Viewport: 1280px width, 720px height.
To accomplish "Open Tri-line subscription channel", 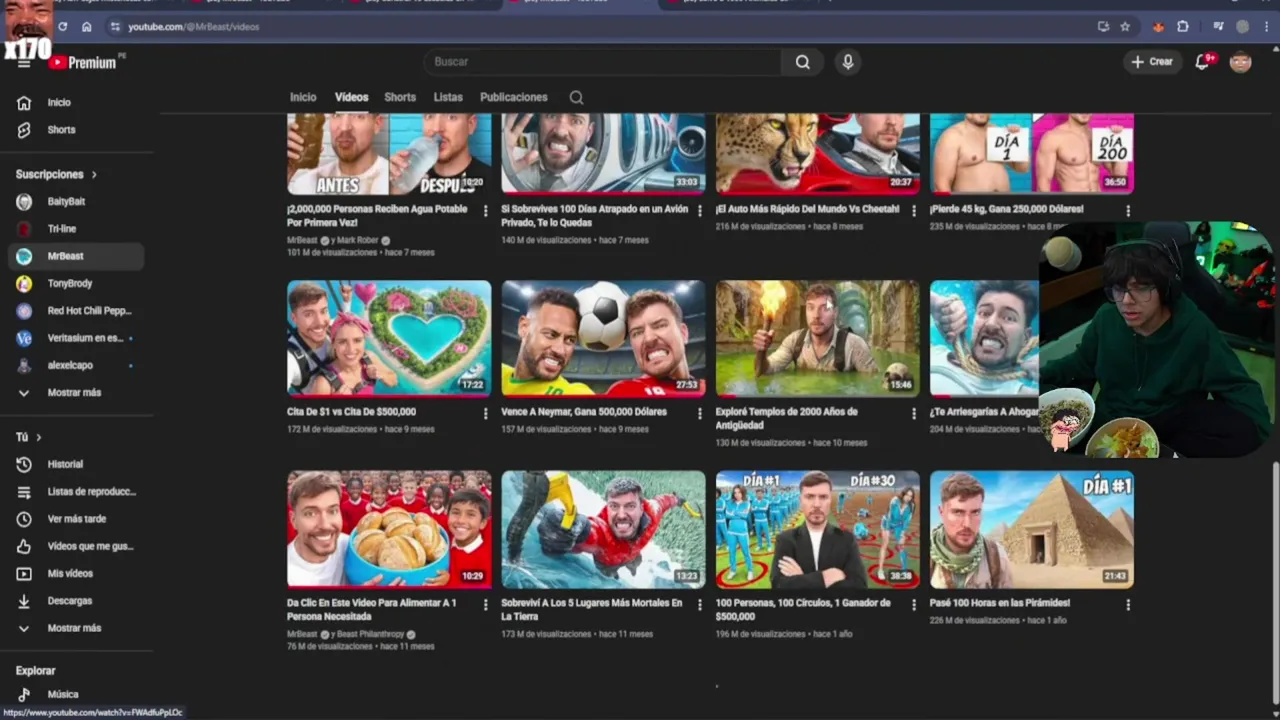I will coord(77,229).
